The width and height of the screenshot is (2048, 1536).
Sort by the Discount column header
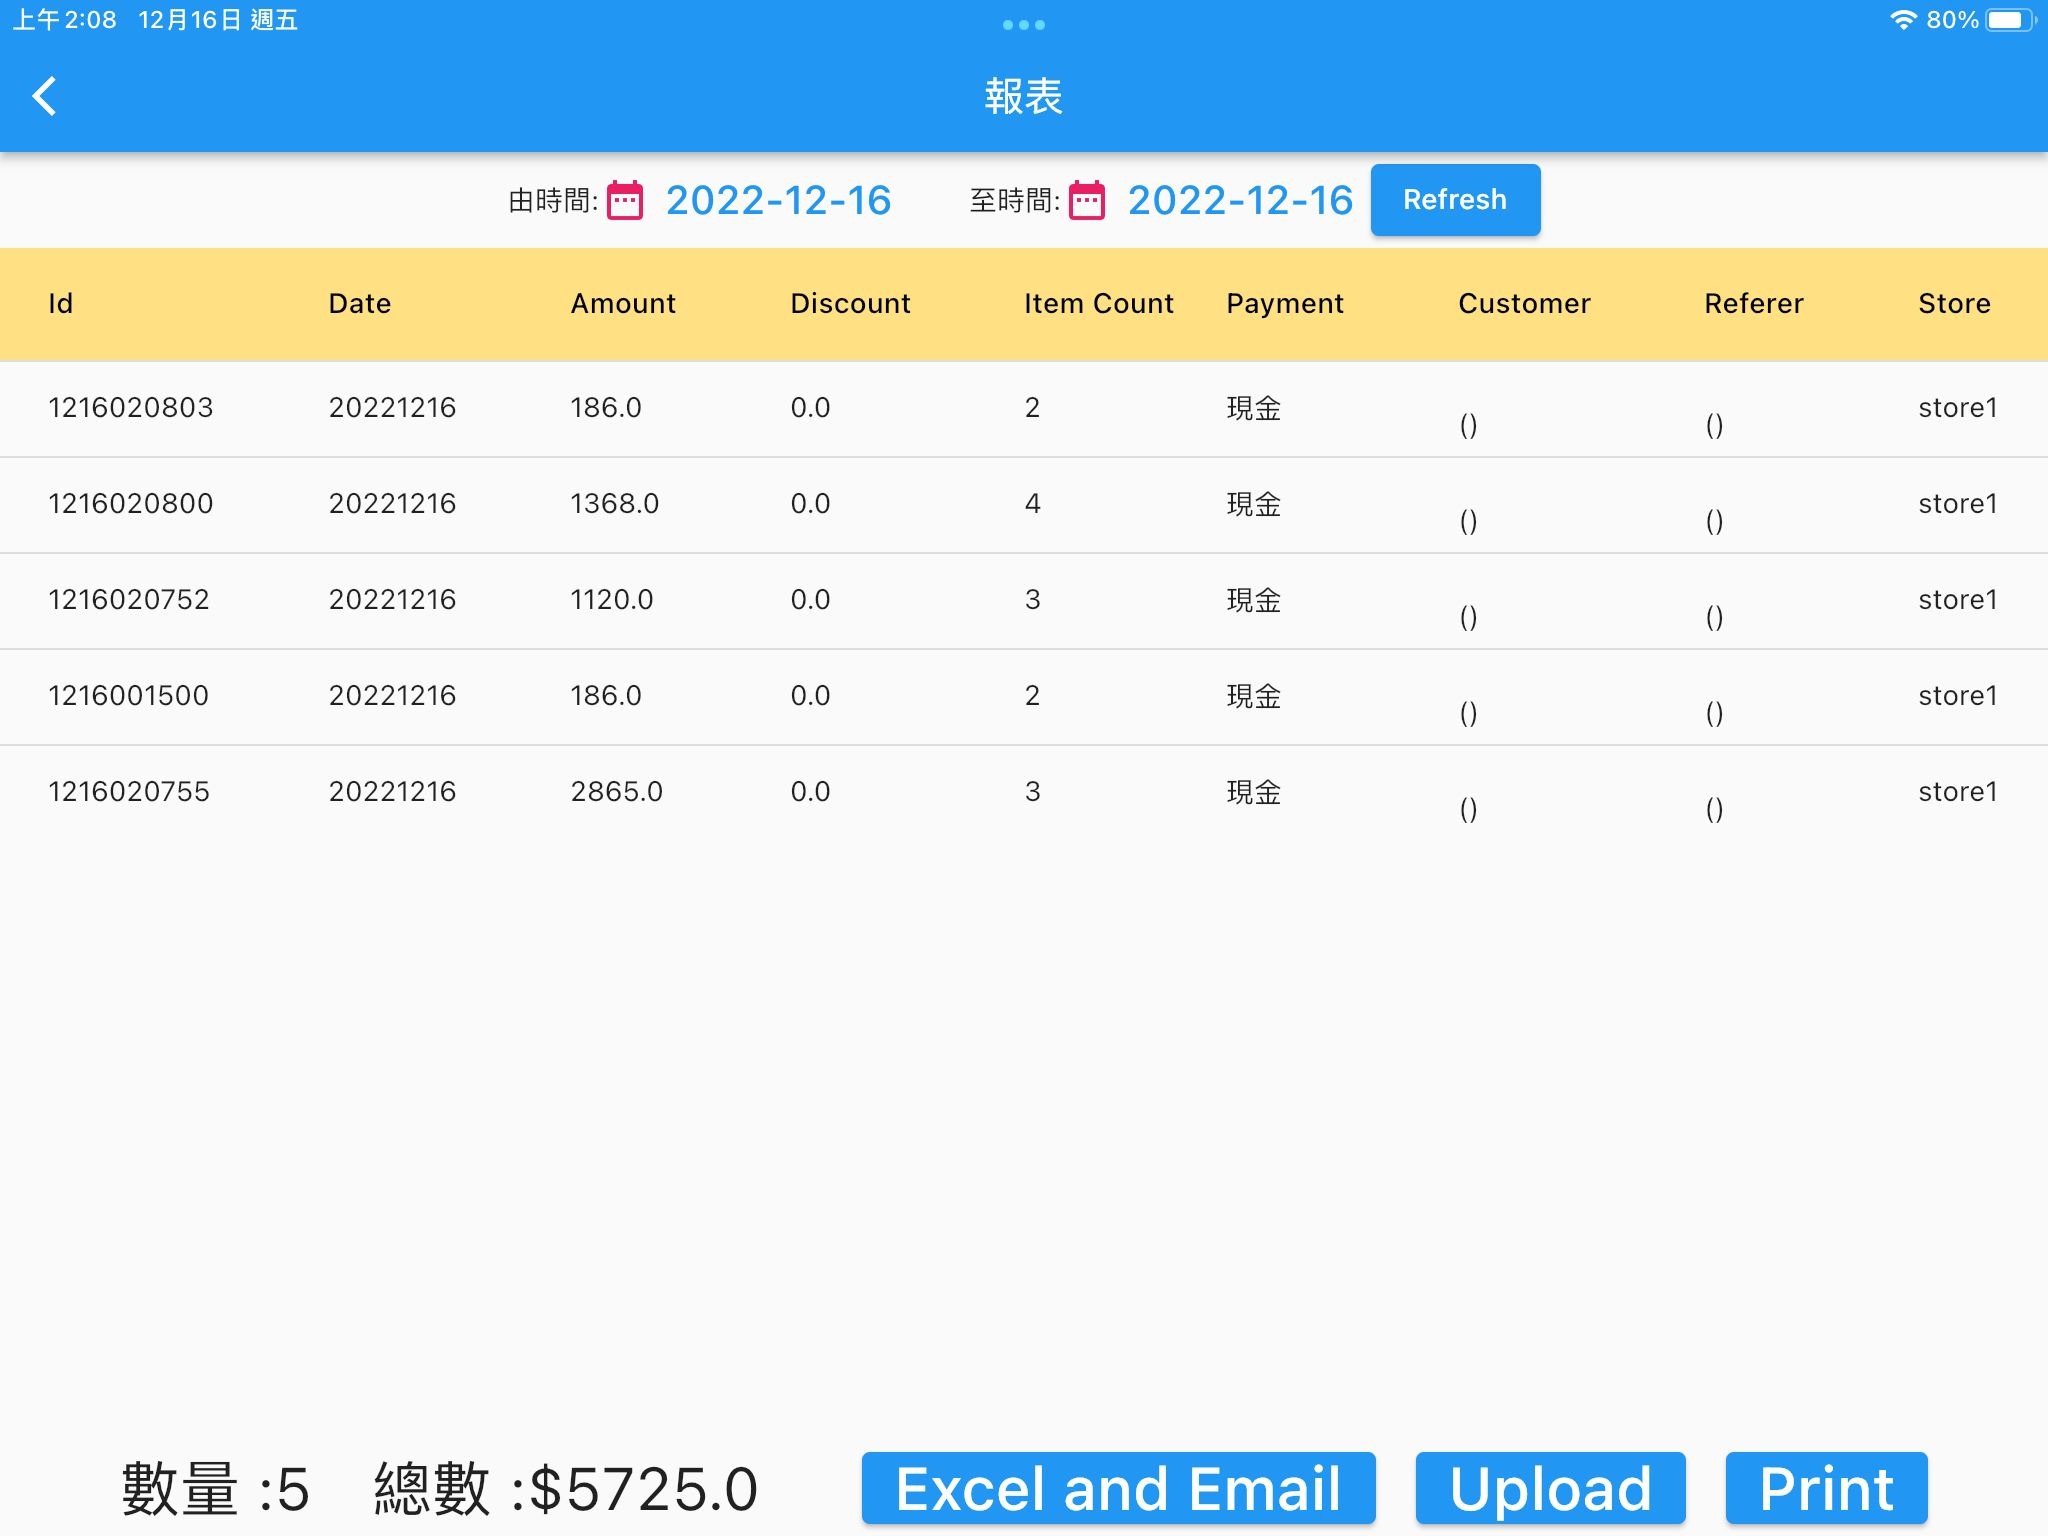click(850, 304)
